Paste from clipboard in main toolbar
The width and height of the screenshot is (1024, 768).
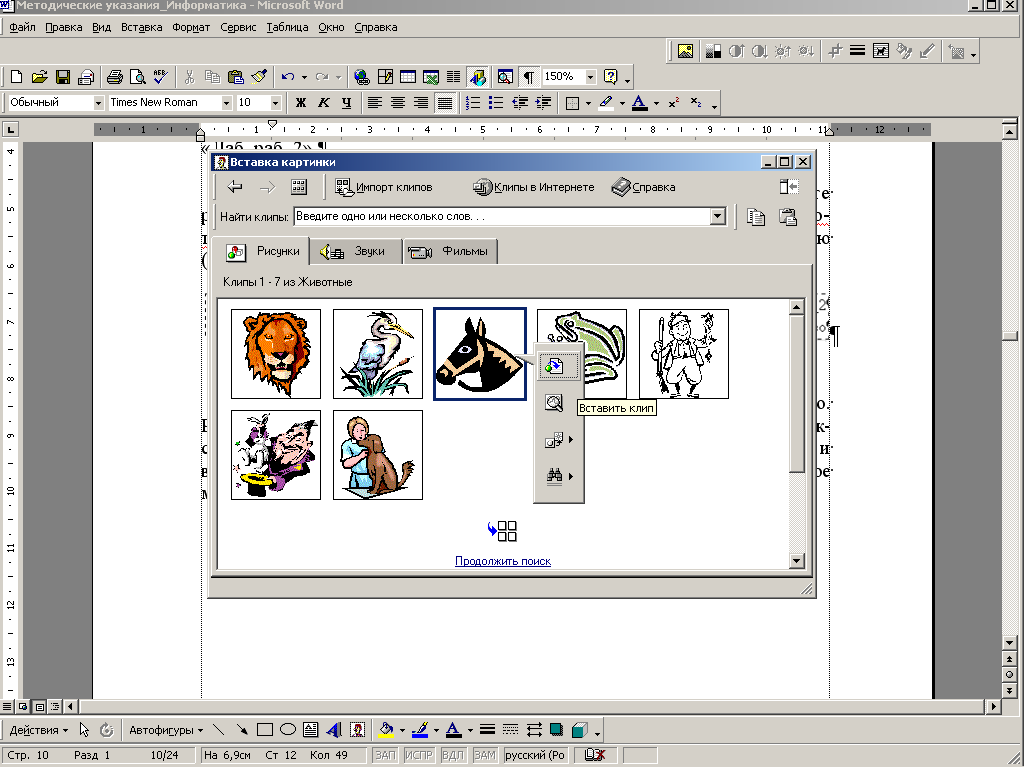[x=236, y=77]
